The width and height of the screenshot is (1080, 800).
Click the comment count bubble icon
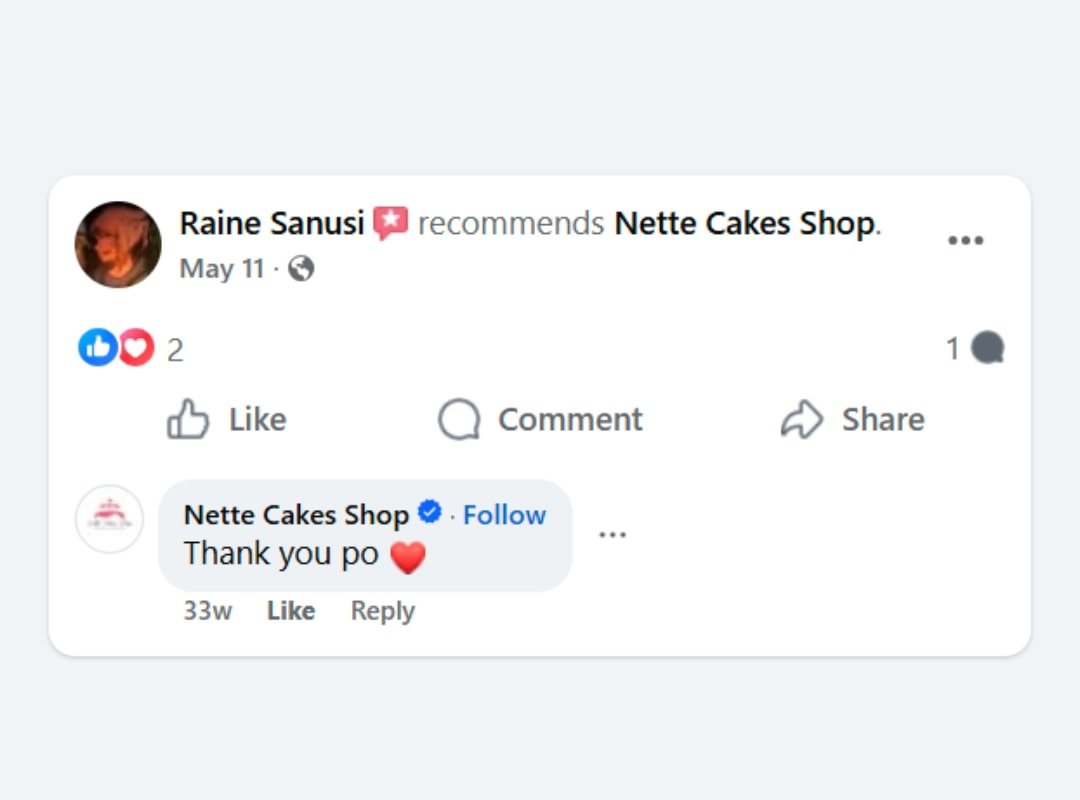987,348
